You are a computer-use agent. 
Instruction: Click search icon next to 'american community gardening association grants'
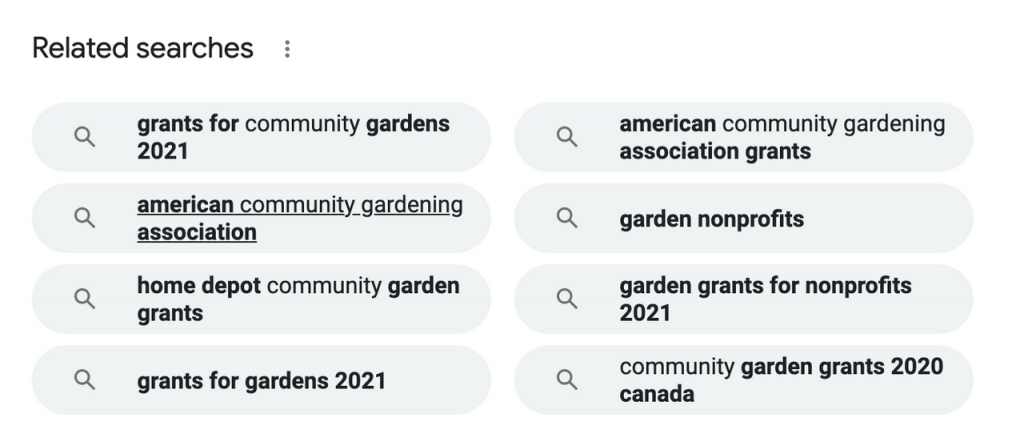567,137
